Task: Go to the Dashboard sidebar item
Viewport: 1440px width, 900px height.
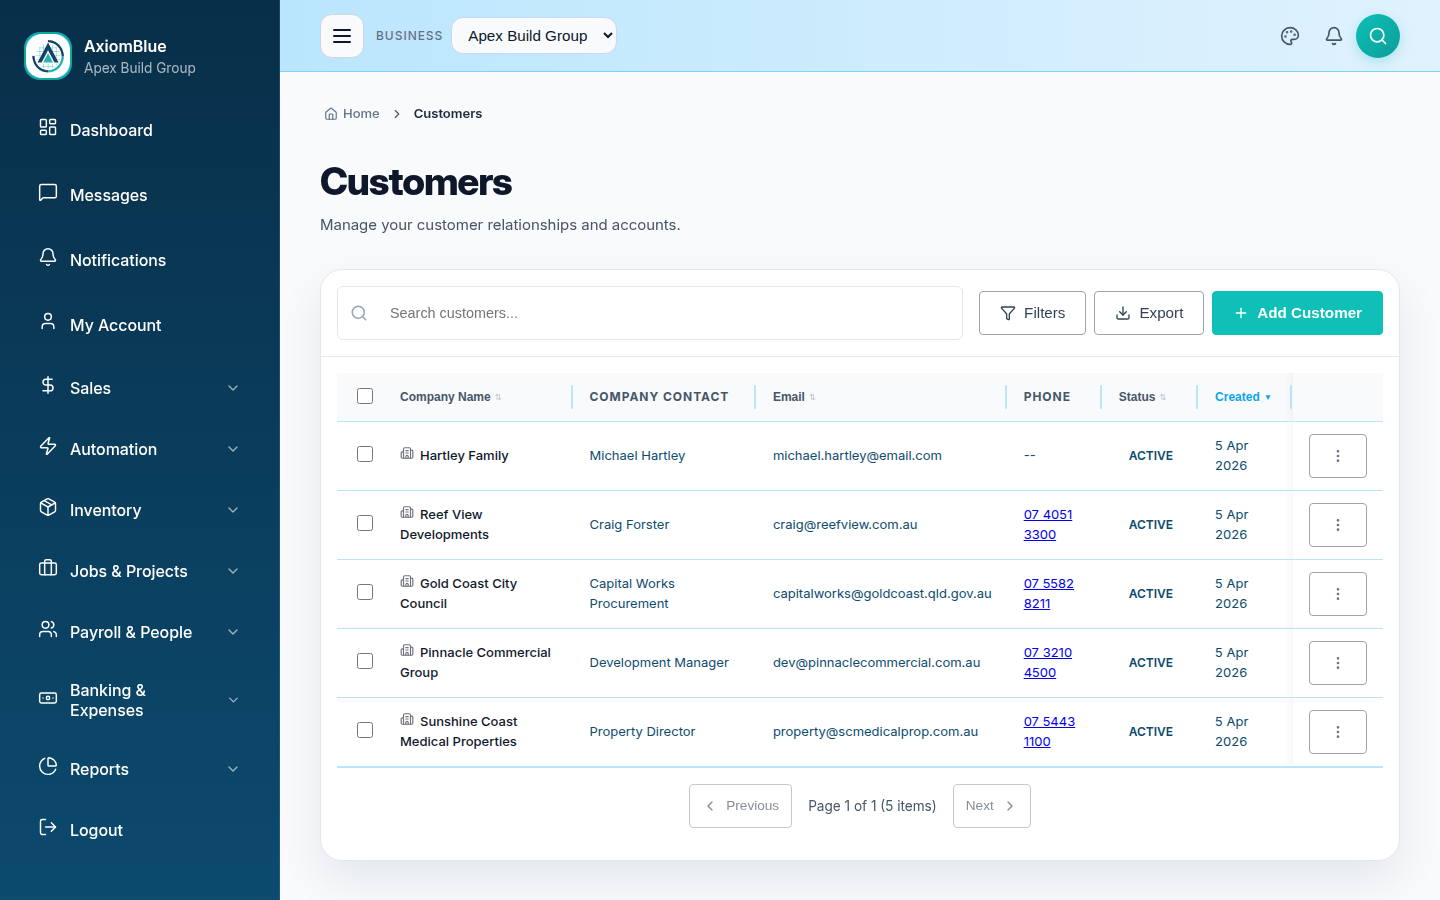Action: 110,129
